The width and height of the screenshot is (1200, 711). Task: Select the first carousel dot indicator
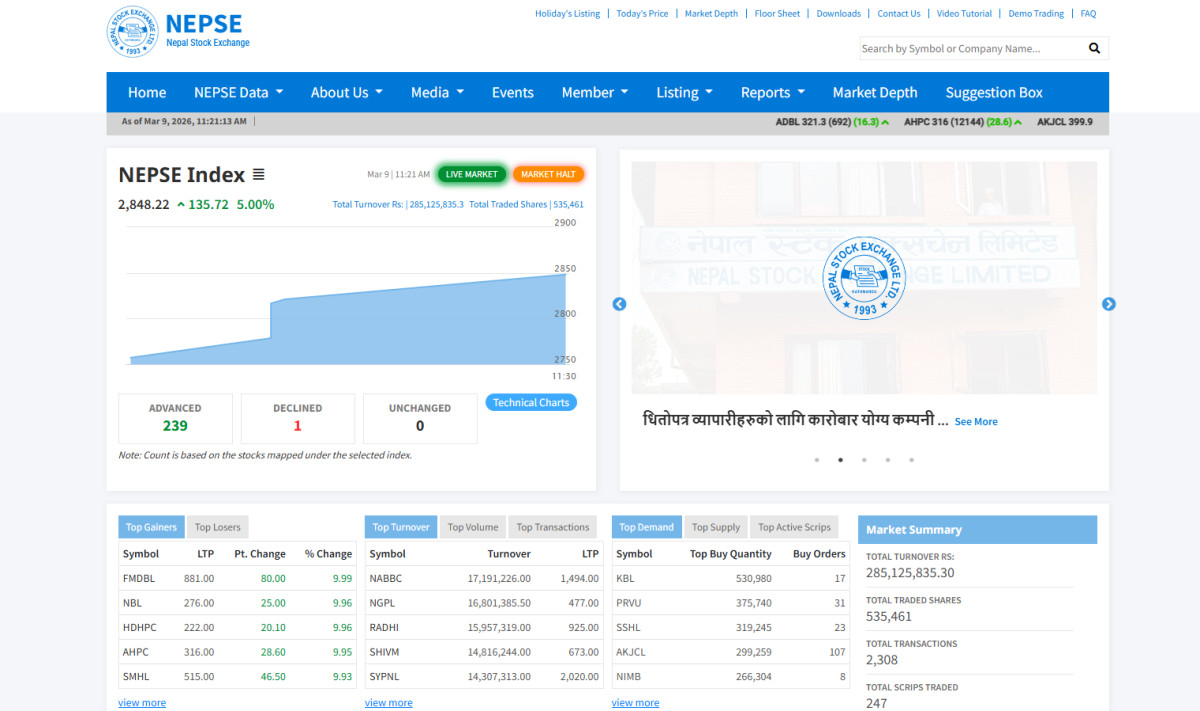[x=816, y=460]
